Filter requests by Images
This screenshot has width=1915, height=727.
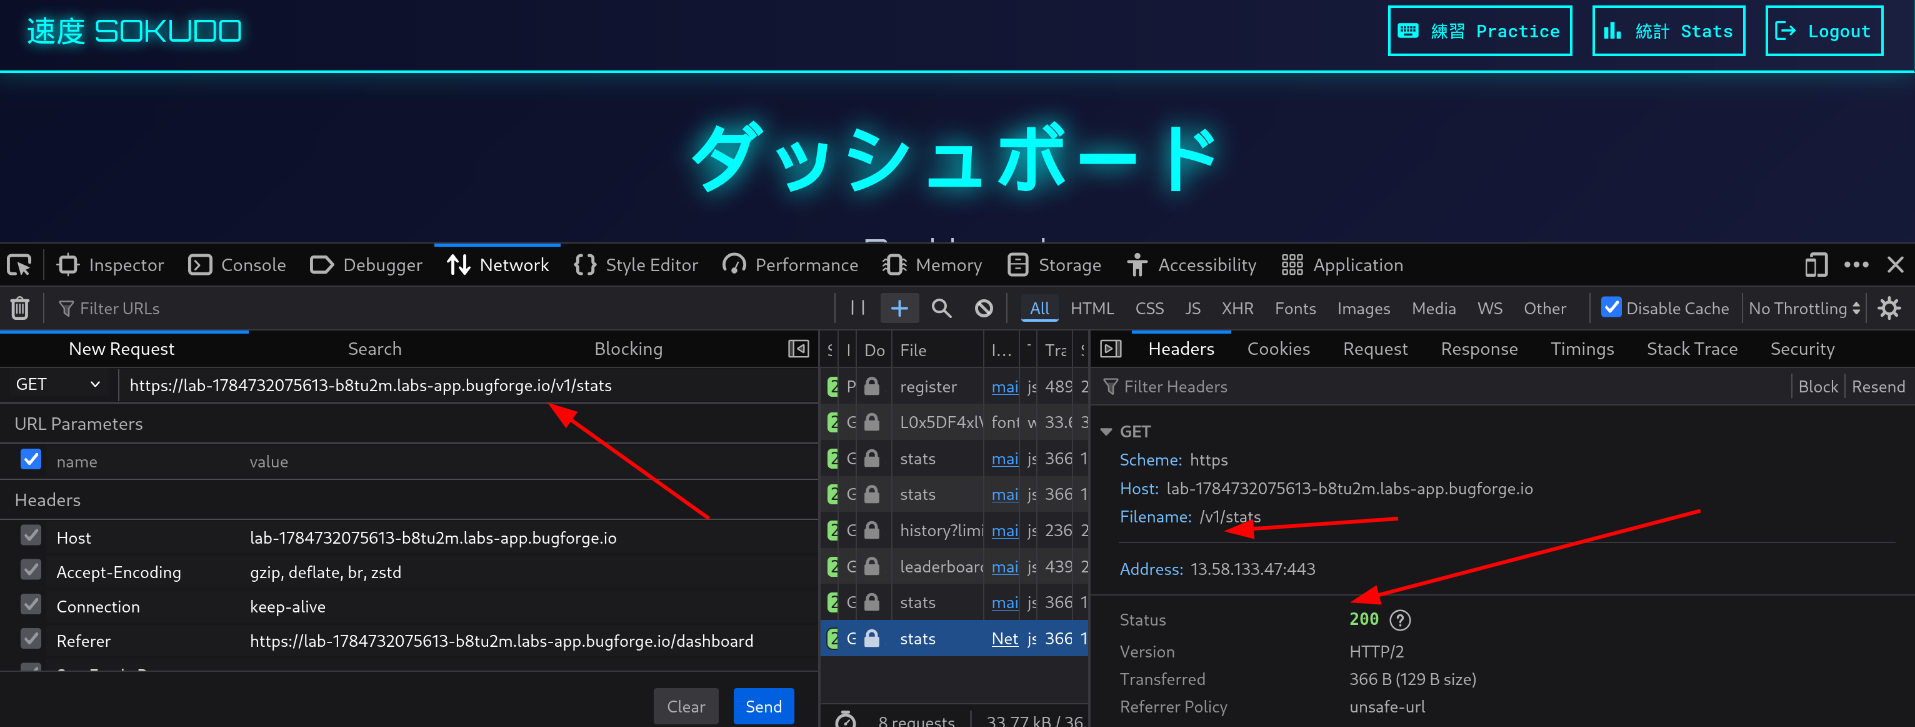1363,308
